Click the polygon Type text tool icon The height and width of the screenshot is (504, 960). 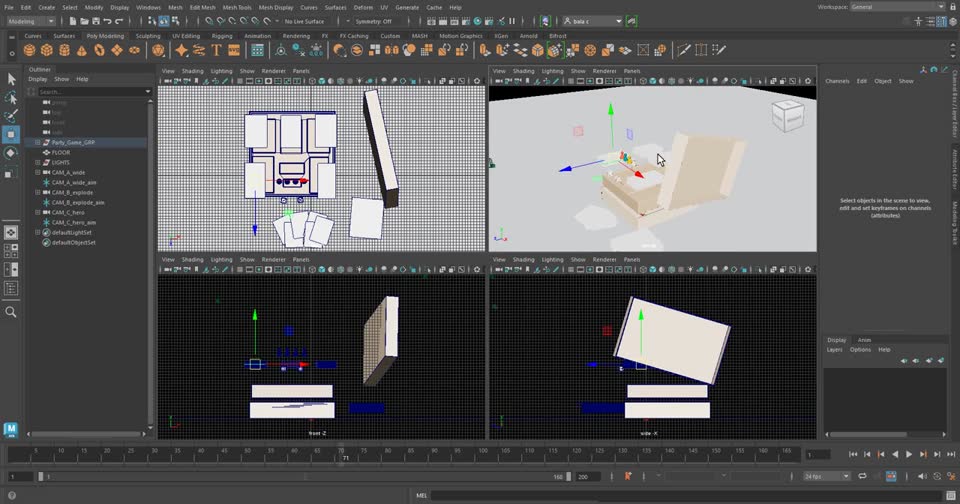216,50
